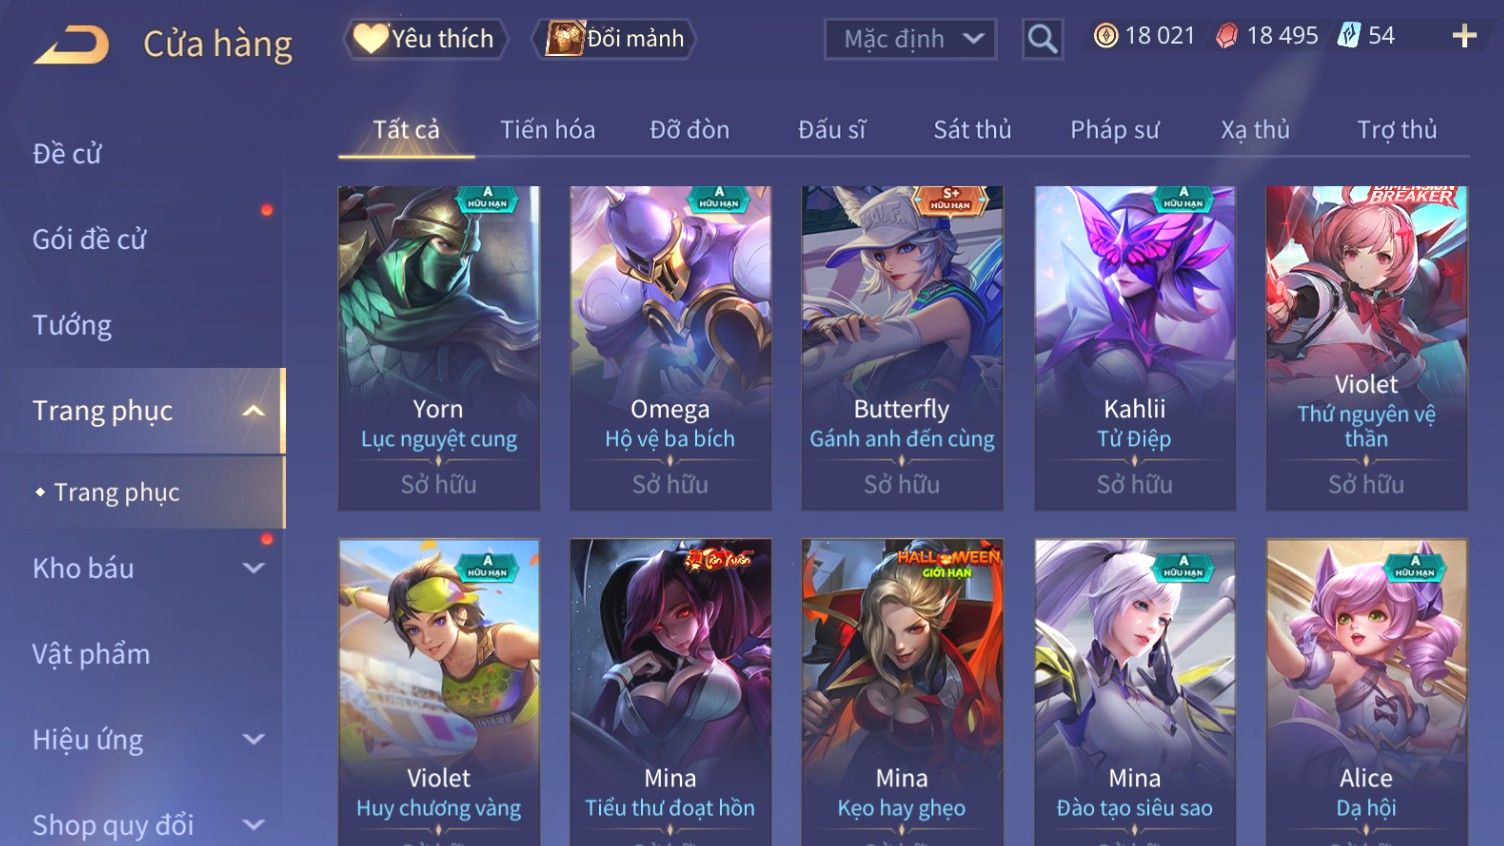The width and height of the screenshot is (1504, 846).
Task: Select the Tiến hóa filter tab
Action: coord(547,130)
